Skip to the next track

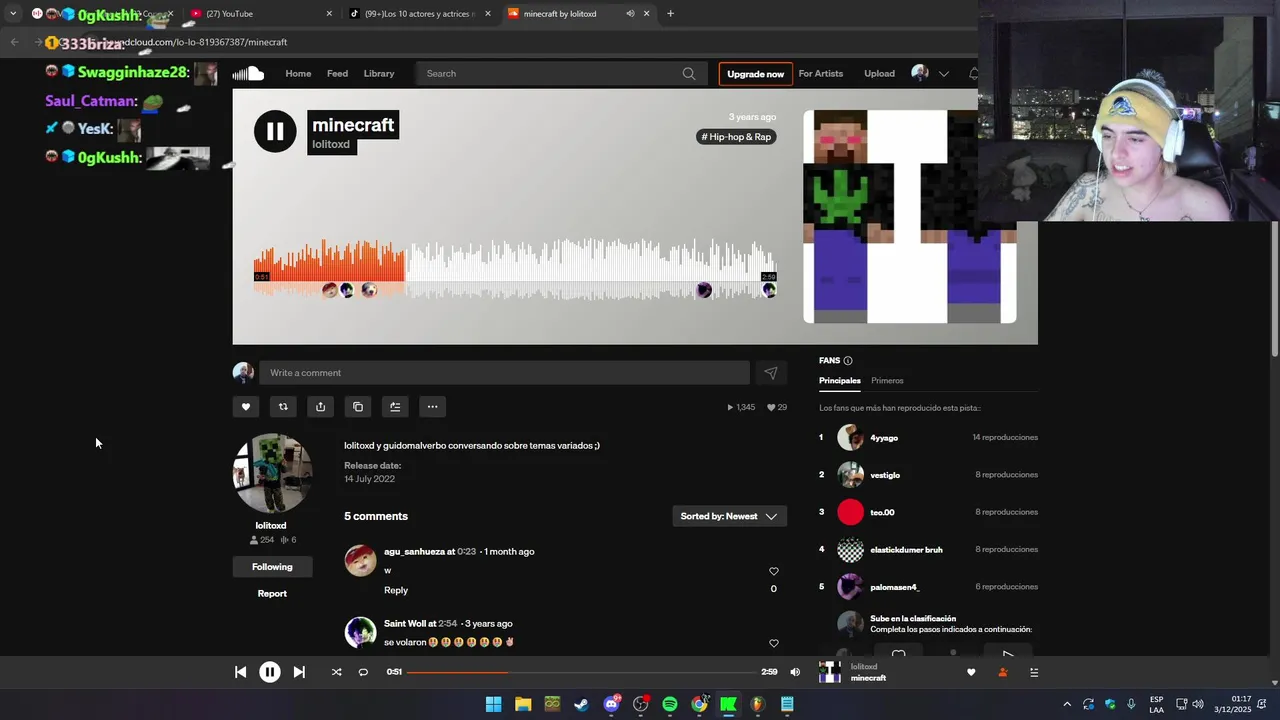(x=299, y=672)
